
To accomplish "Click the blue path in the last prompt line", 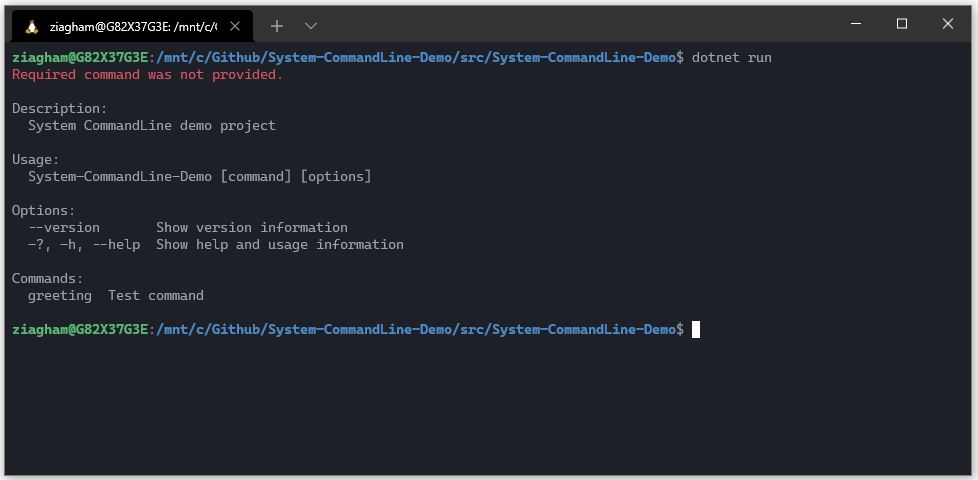I will tap(416, 329).
